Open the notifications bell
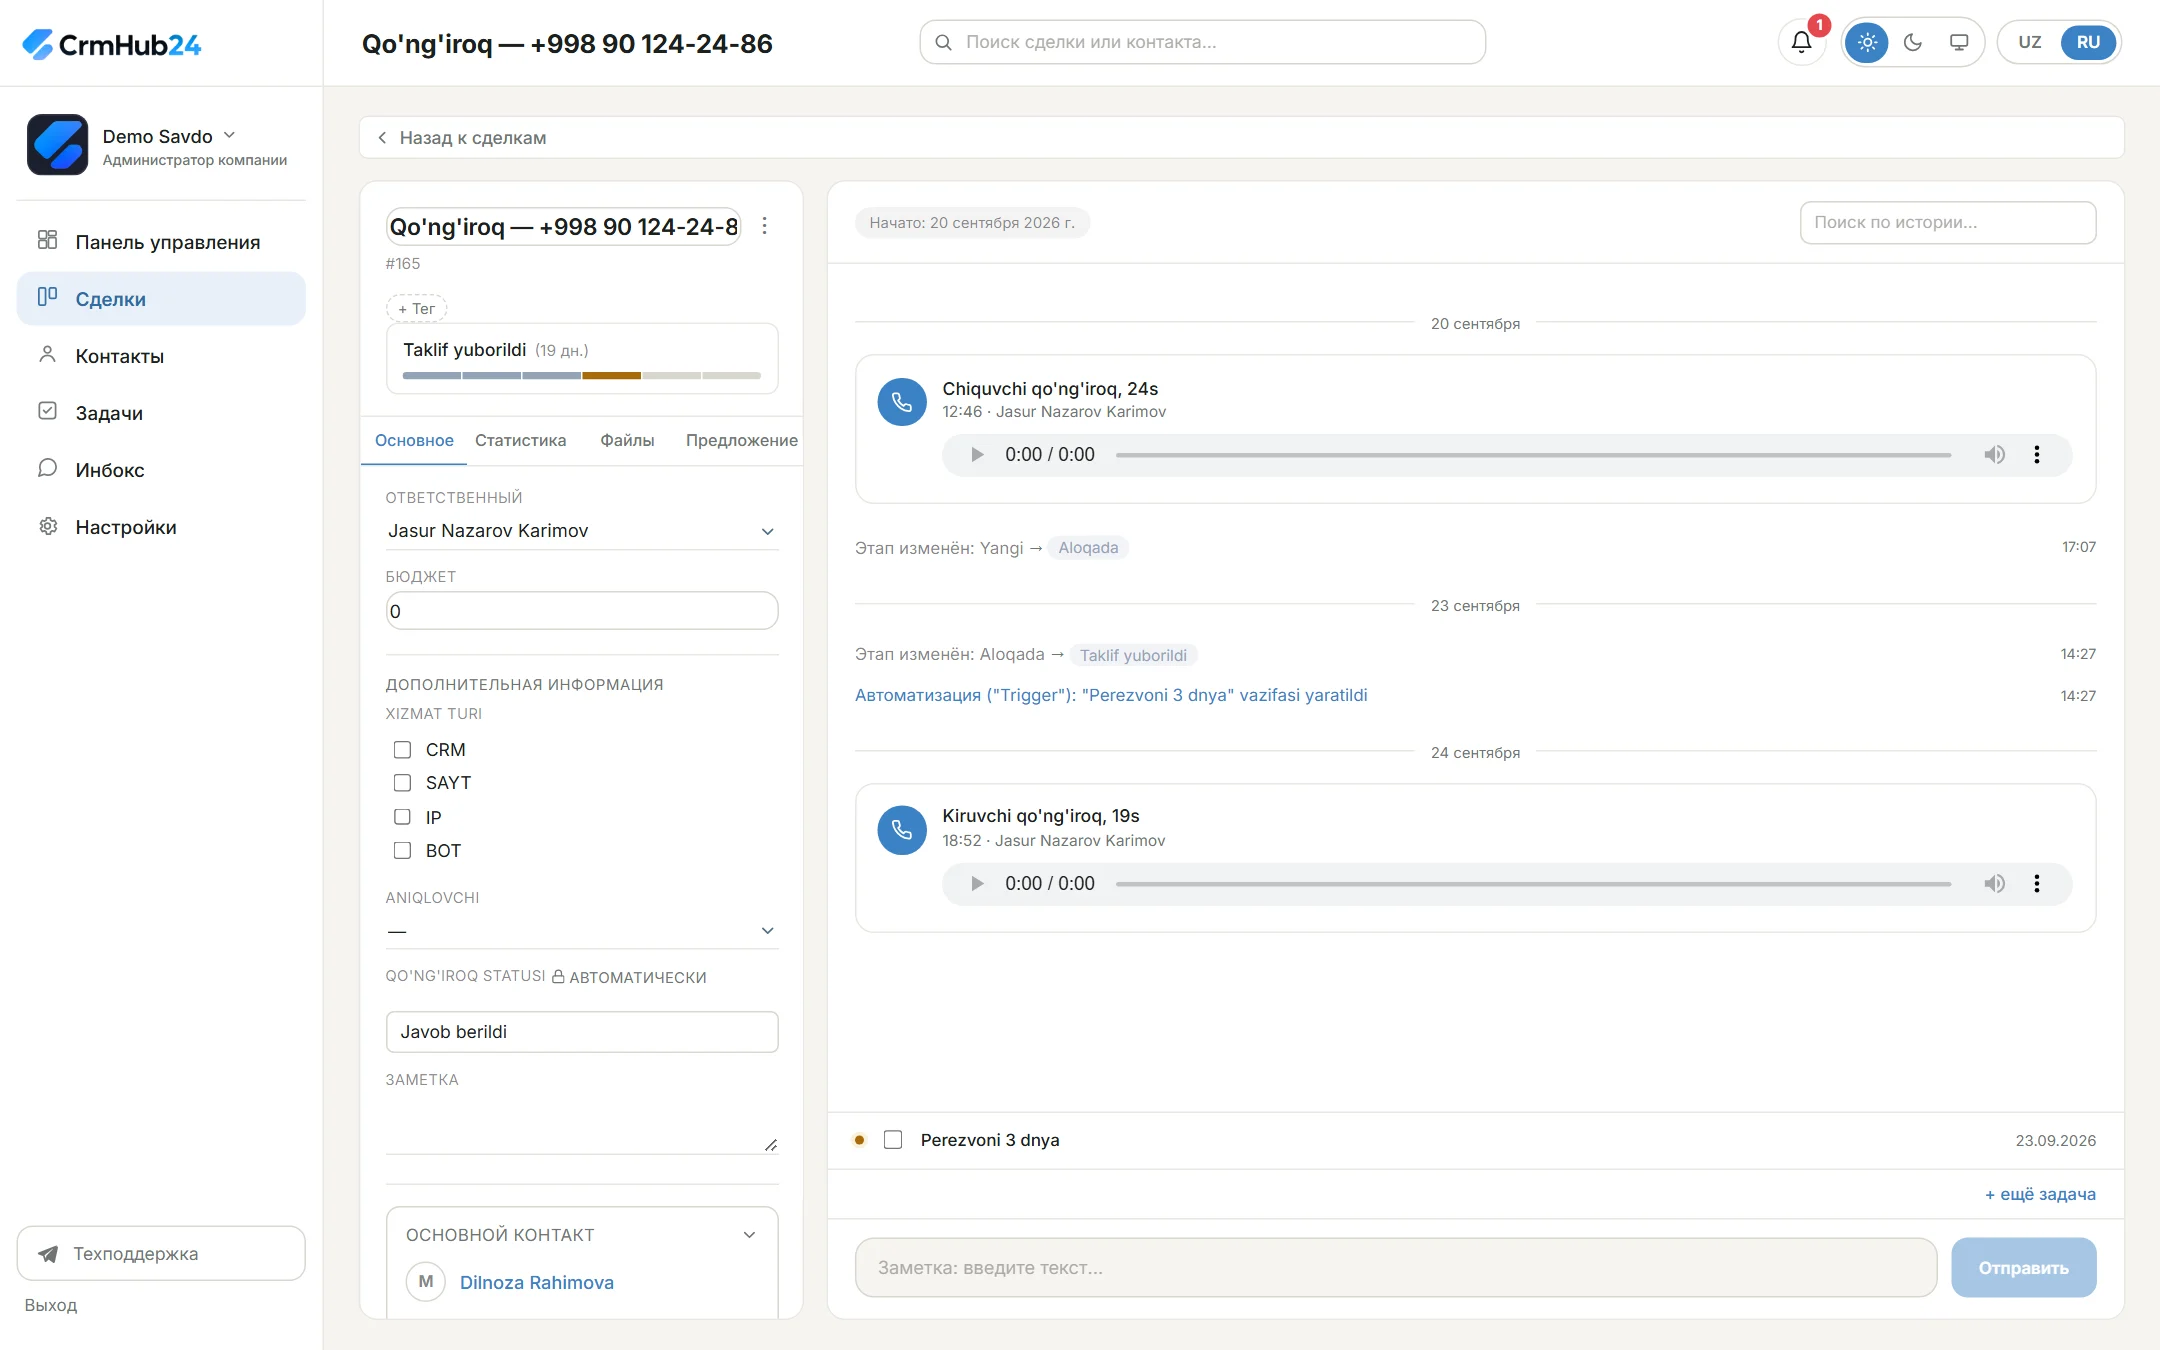This screenshot has width=2160, height=1350. (x=1801, y=42)
